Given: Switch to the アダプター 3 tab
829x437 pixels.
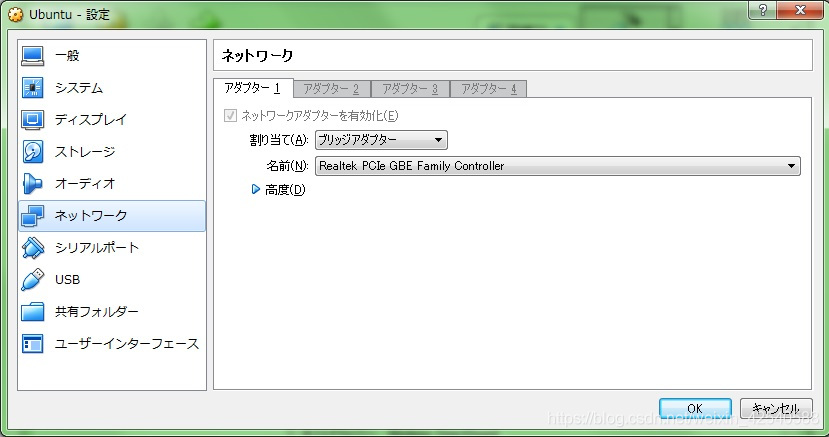Looking at the screenshot, I should 410,89.
